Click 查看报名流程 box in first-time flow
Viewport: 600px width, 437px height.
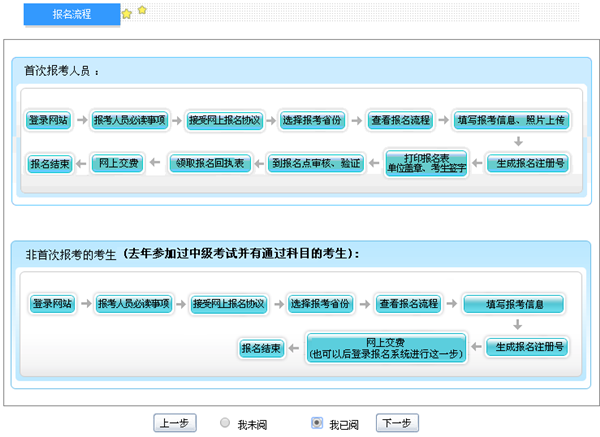[400, 120]
